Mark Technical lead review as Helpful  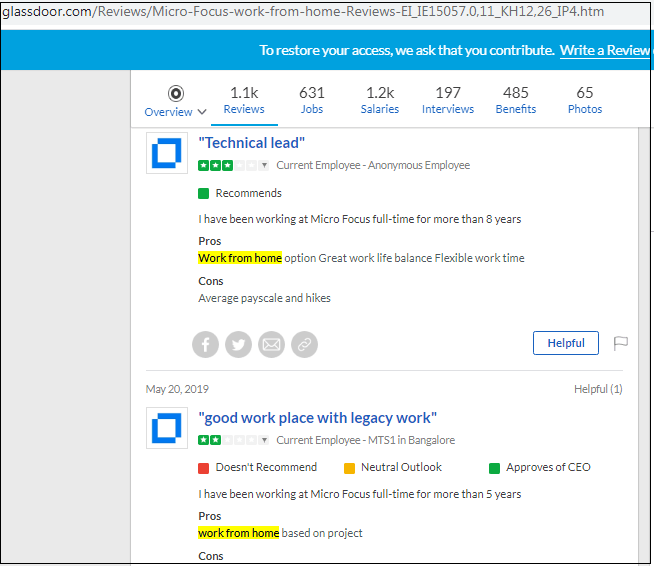[x=566, y=343]
